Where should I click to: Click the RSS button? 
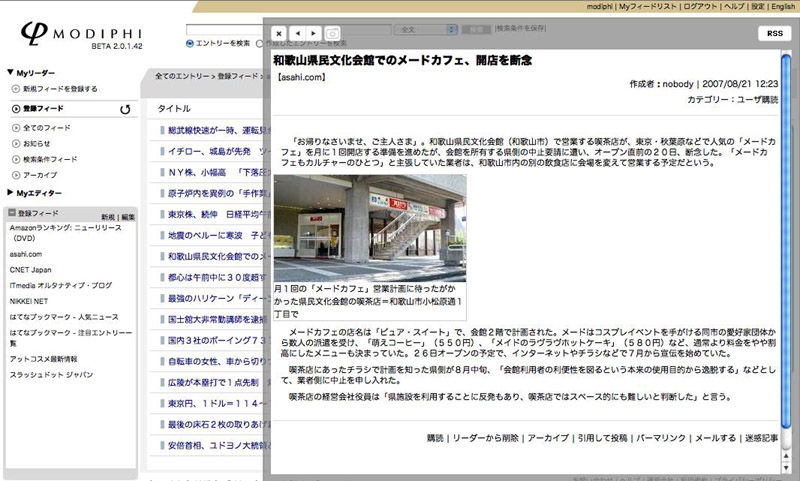(774, 33)
